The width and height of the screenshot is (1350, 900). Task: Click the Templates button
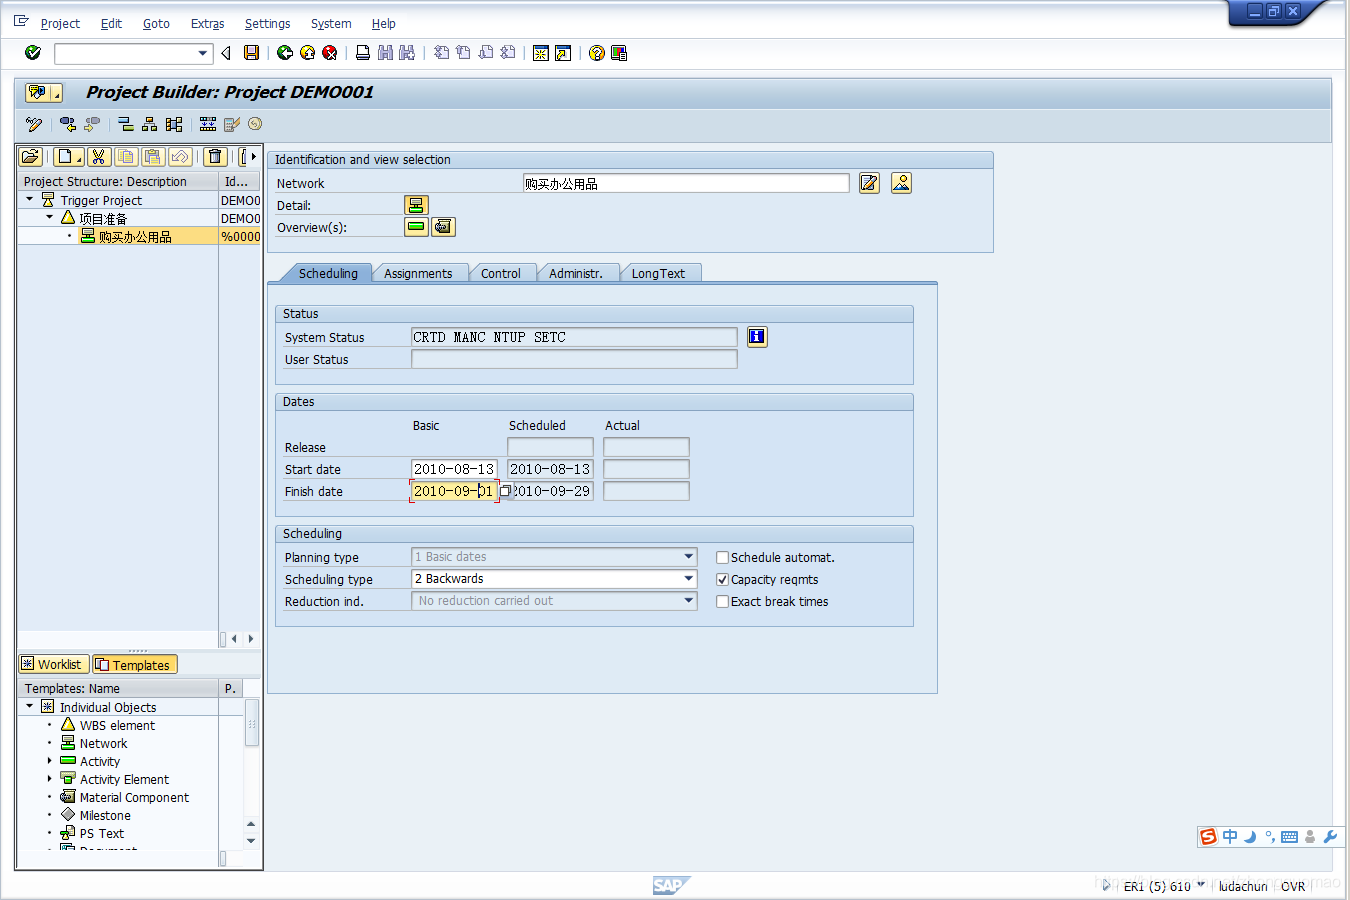[x=135, y=664]
